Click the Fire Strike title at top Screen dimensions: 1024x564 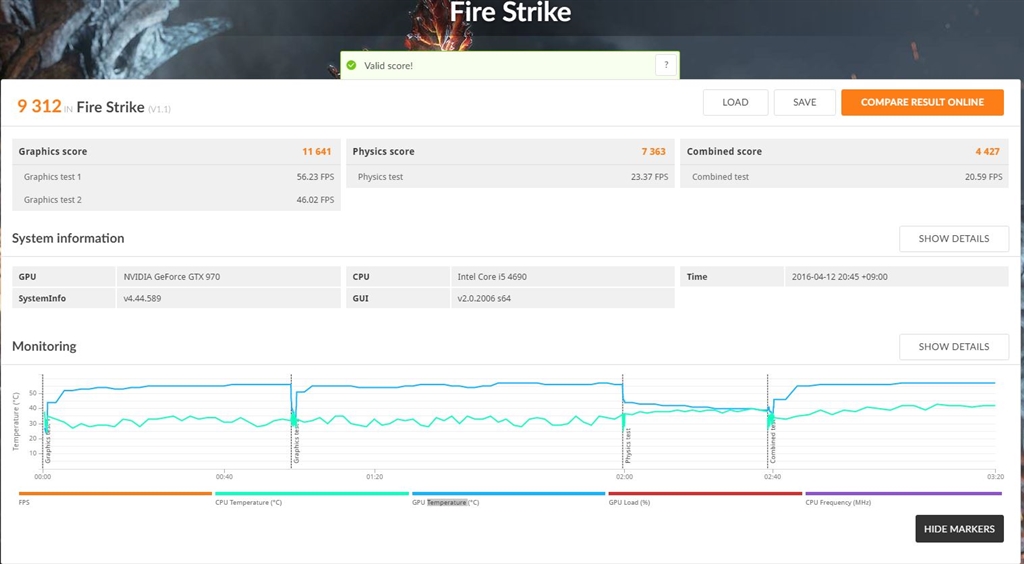click(510, 12)
